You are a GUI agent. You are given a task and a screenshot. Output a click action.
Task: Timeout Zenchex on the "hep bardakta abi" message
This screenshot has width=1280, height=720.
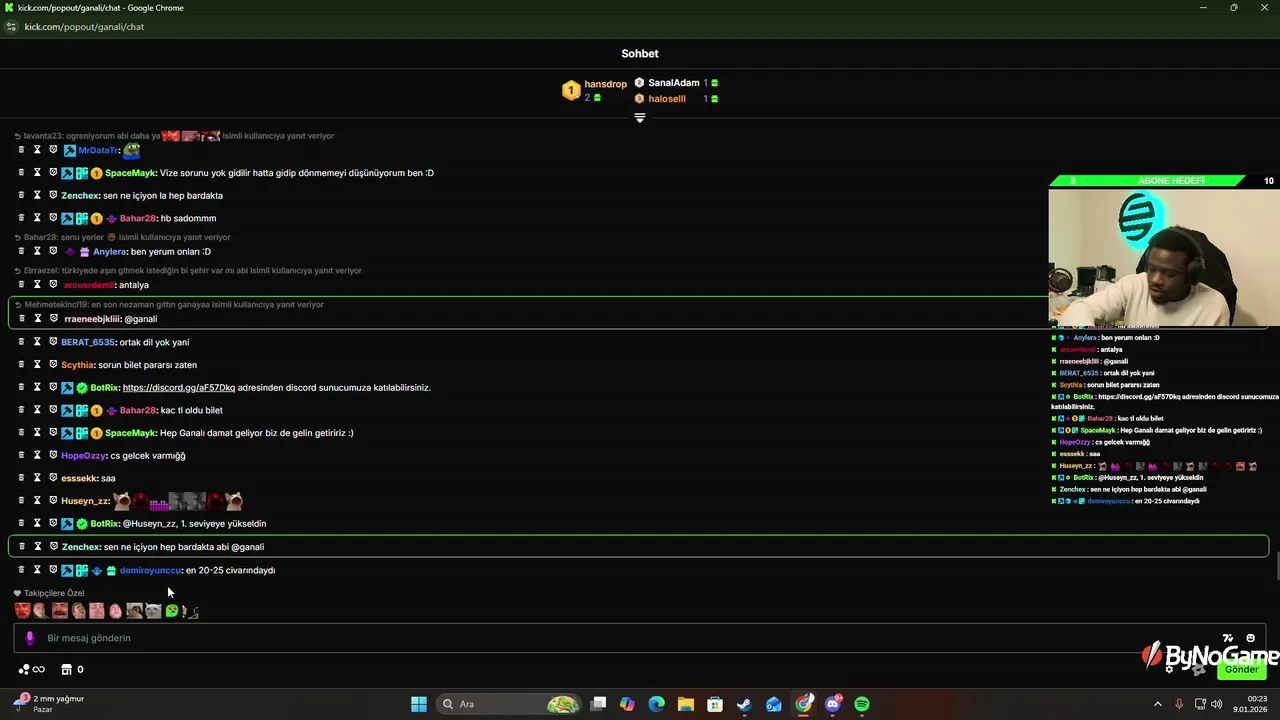click(x=37, y=547)
